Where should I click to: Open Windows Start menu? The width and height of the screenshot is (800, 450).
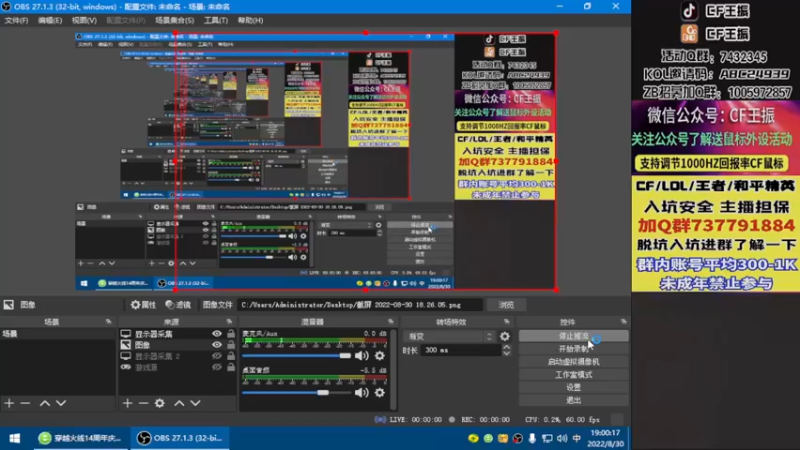click(15, 438)
